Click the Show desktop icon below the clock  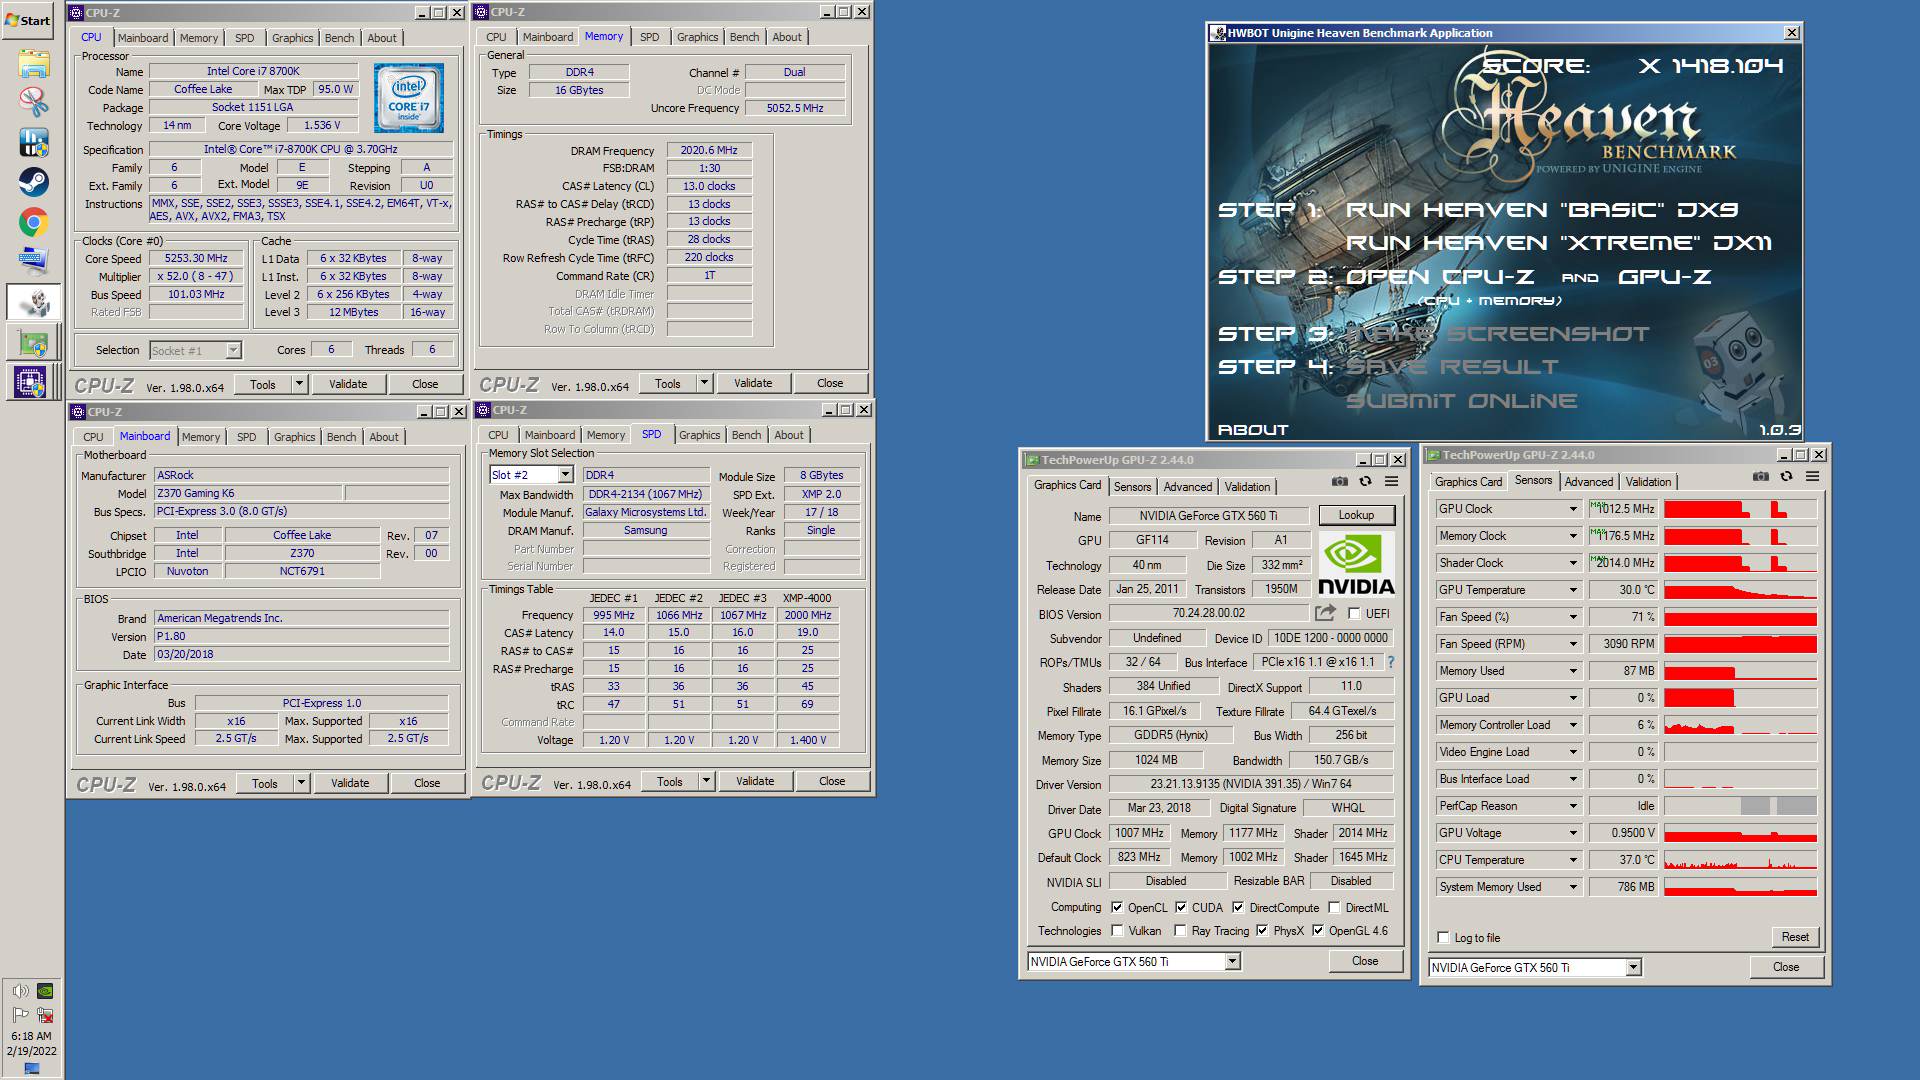(31, 1069)
